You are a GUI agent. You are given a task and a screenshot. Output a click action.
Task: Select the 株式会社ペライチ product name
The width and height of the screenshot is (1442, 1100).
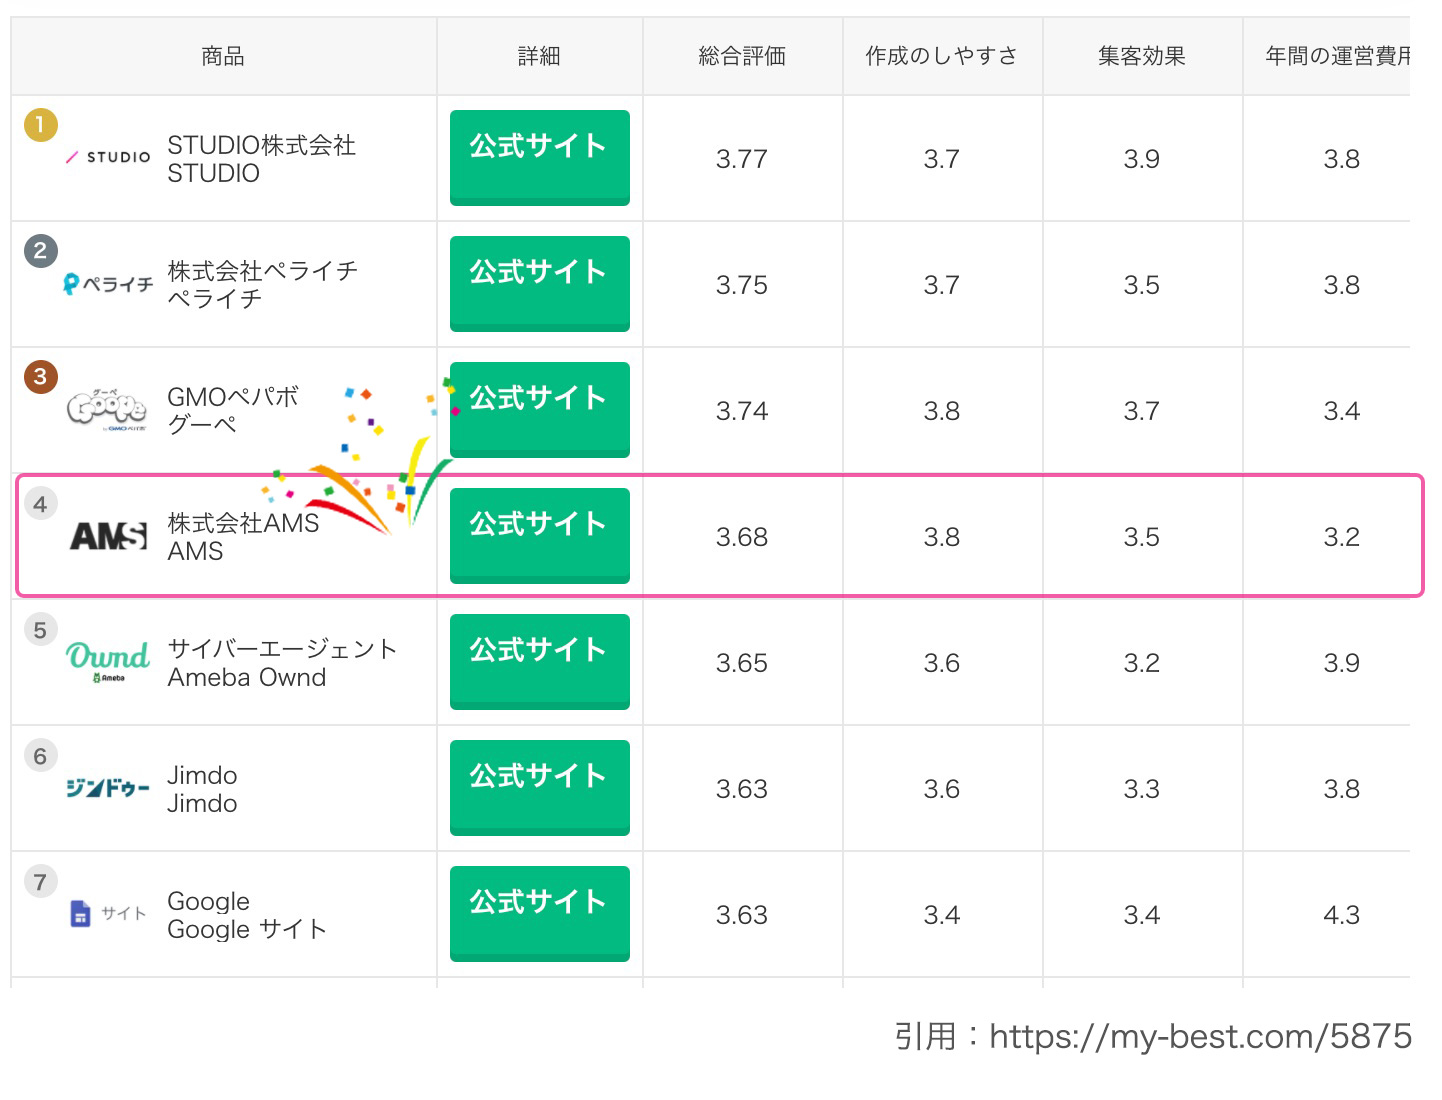tap(263, 285)
